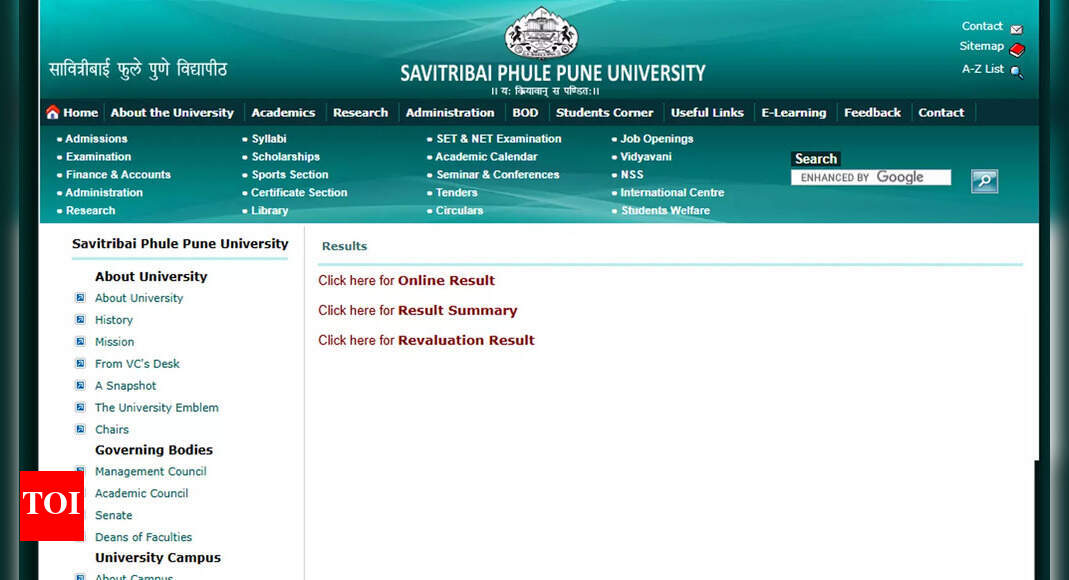The height and width of the screenshot is (580, 1069).
Task: Click the TOI red logo badge
Action: click(x=51, y=505)
